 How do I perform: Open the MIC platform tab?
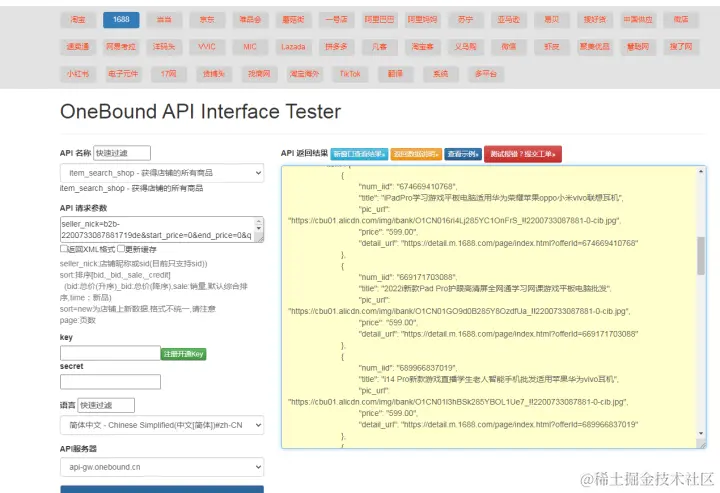tap(250, 47)
